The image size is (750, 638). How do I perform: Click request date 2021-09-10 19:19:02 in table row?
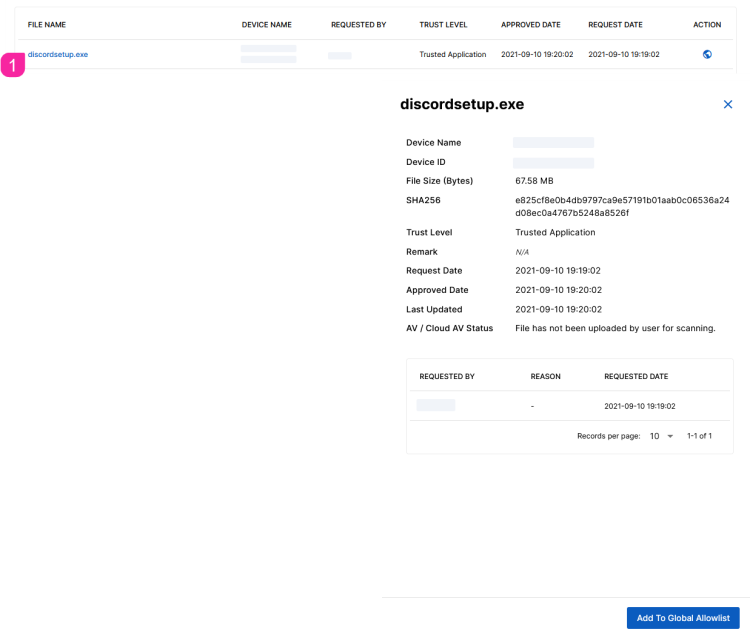coord(624,55)
